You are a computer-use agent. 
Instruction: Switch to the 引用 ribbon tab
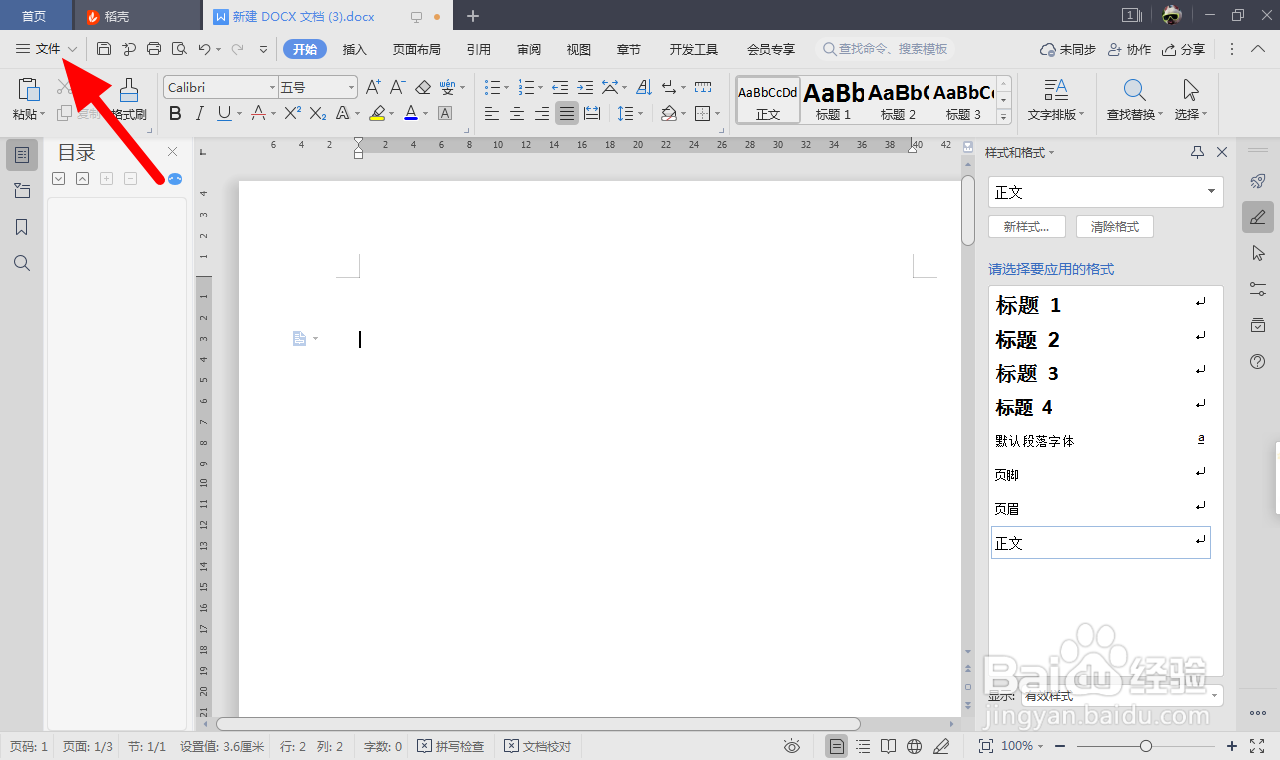point(479,49)
